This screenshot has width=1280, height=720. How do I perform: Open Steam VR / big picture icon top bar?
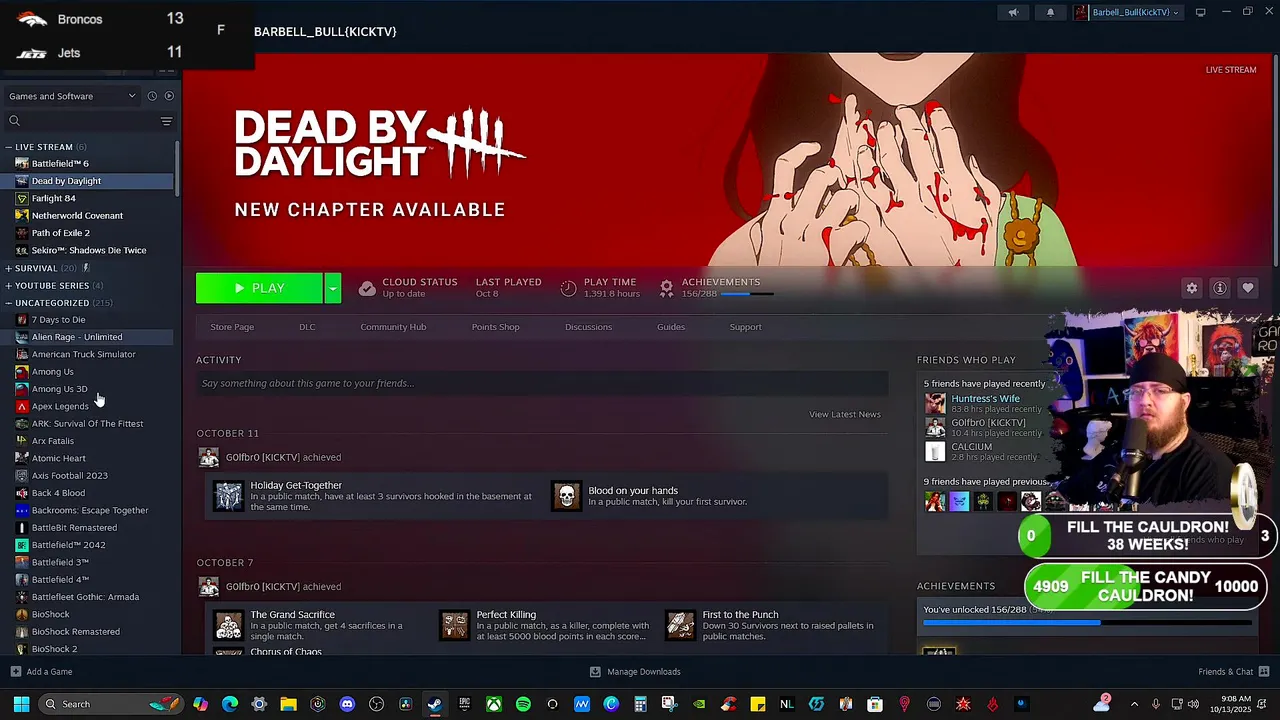[1200, 12]
